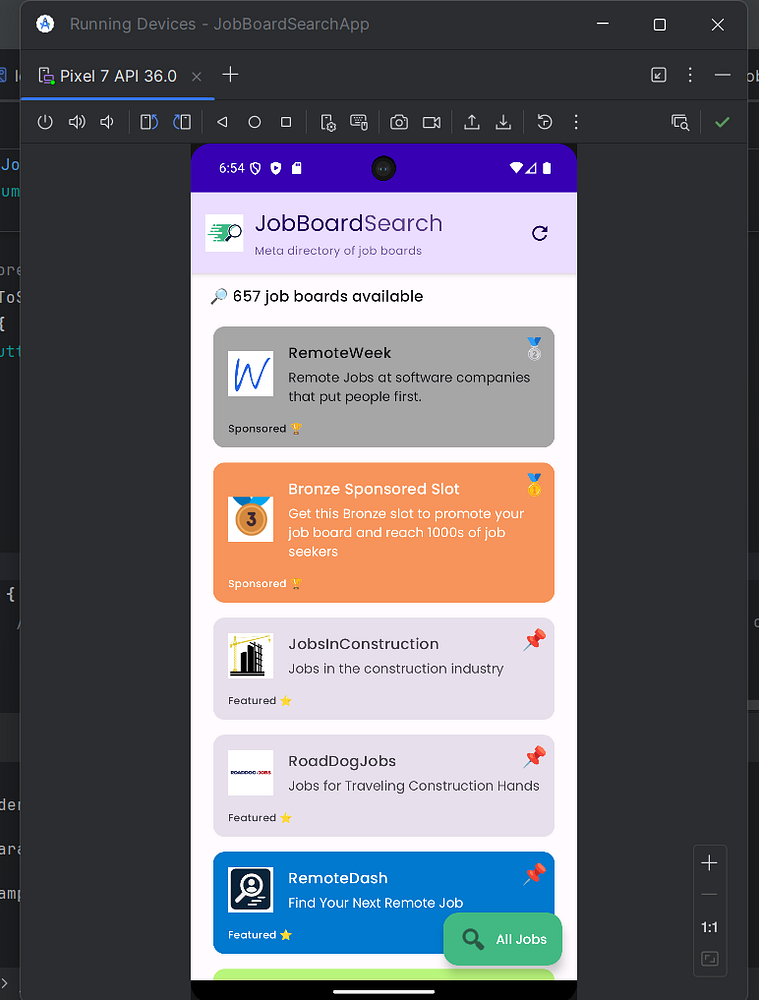This screenshot has width=759, height=1000.
Task: Click the emulator power button icon
Action: tap(45, 122)
